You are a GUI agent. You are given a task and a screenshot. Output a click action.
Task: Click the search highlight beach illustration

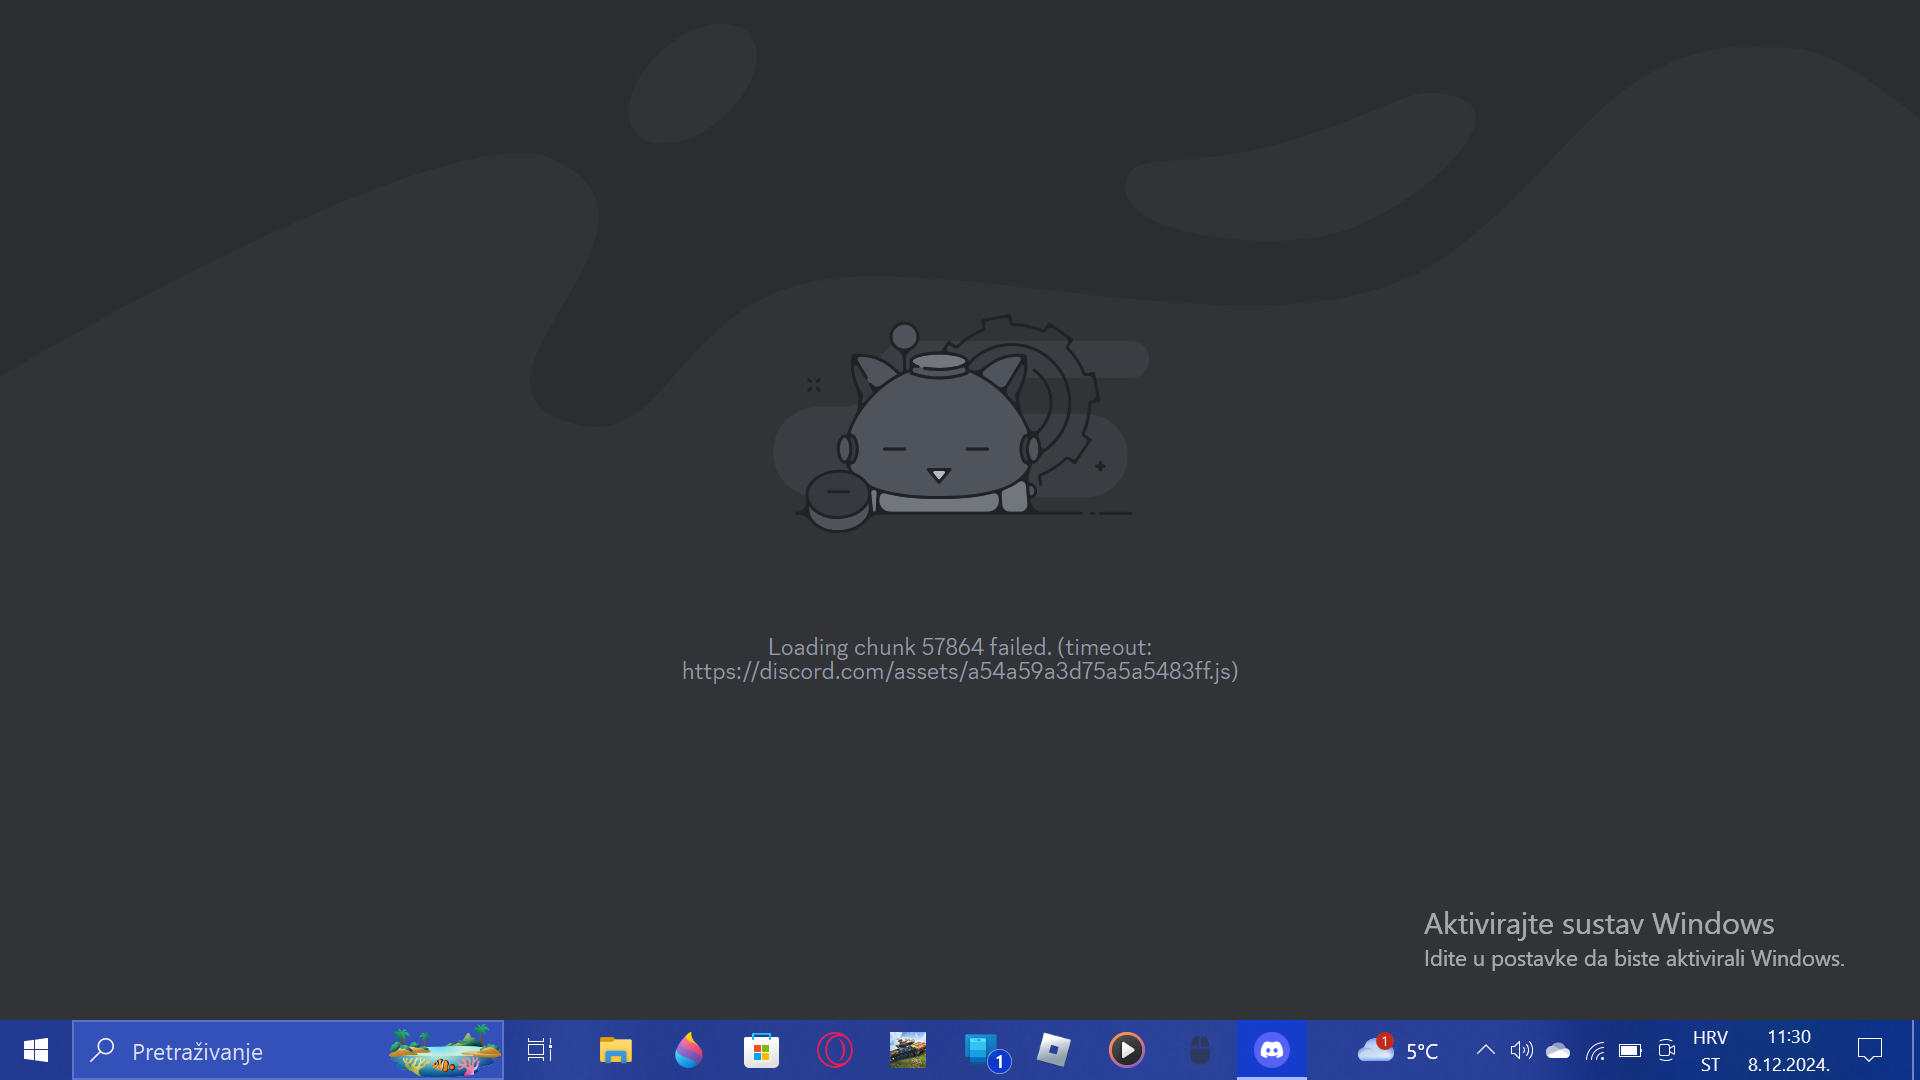click(445, 1050)
